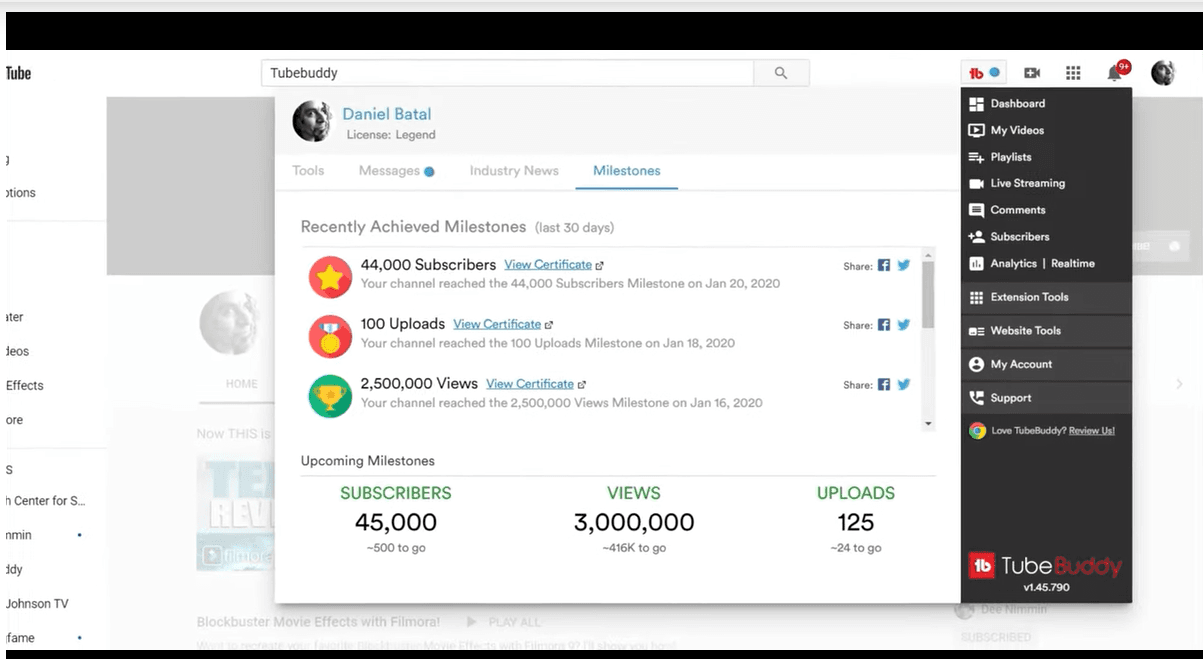Switch to the Messages tab

396,171
